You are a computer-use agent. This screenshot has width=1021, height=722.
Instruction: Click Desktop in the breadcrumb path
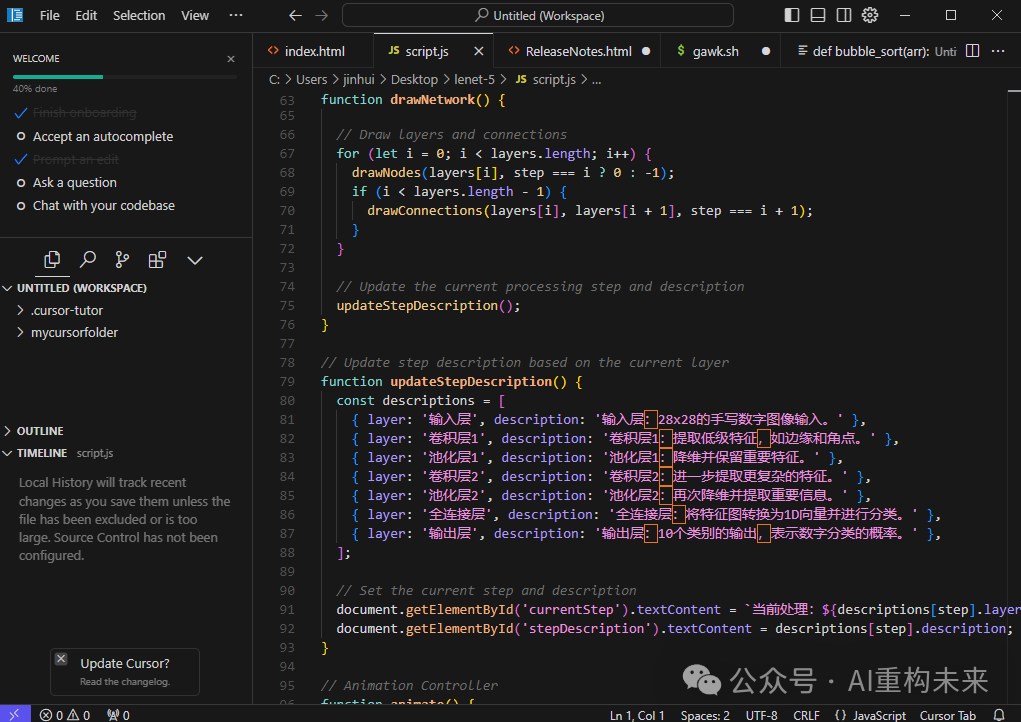pyautogui.click(x=414, y=79)
